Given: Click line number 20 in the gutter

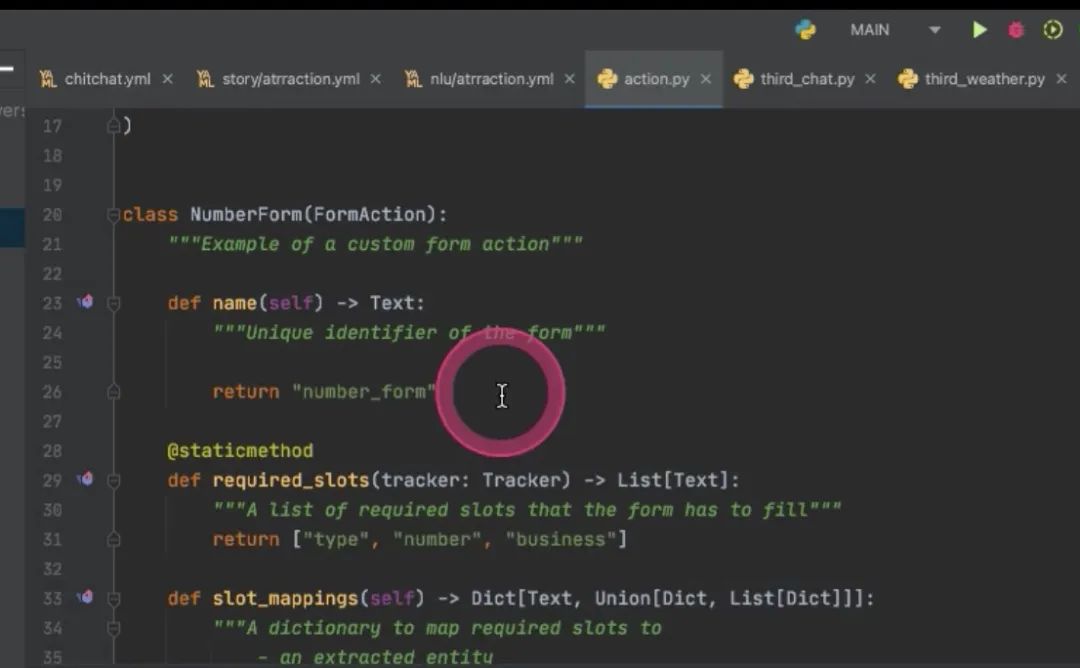Looking at the screenshot, I should click(x=52, y=215).
